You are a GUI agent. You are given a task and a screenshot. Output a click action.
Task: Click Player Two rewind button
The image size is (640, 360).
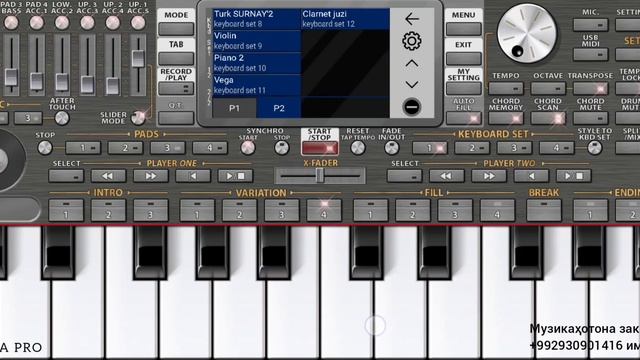tap(447, 176)
